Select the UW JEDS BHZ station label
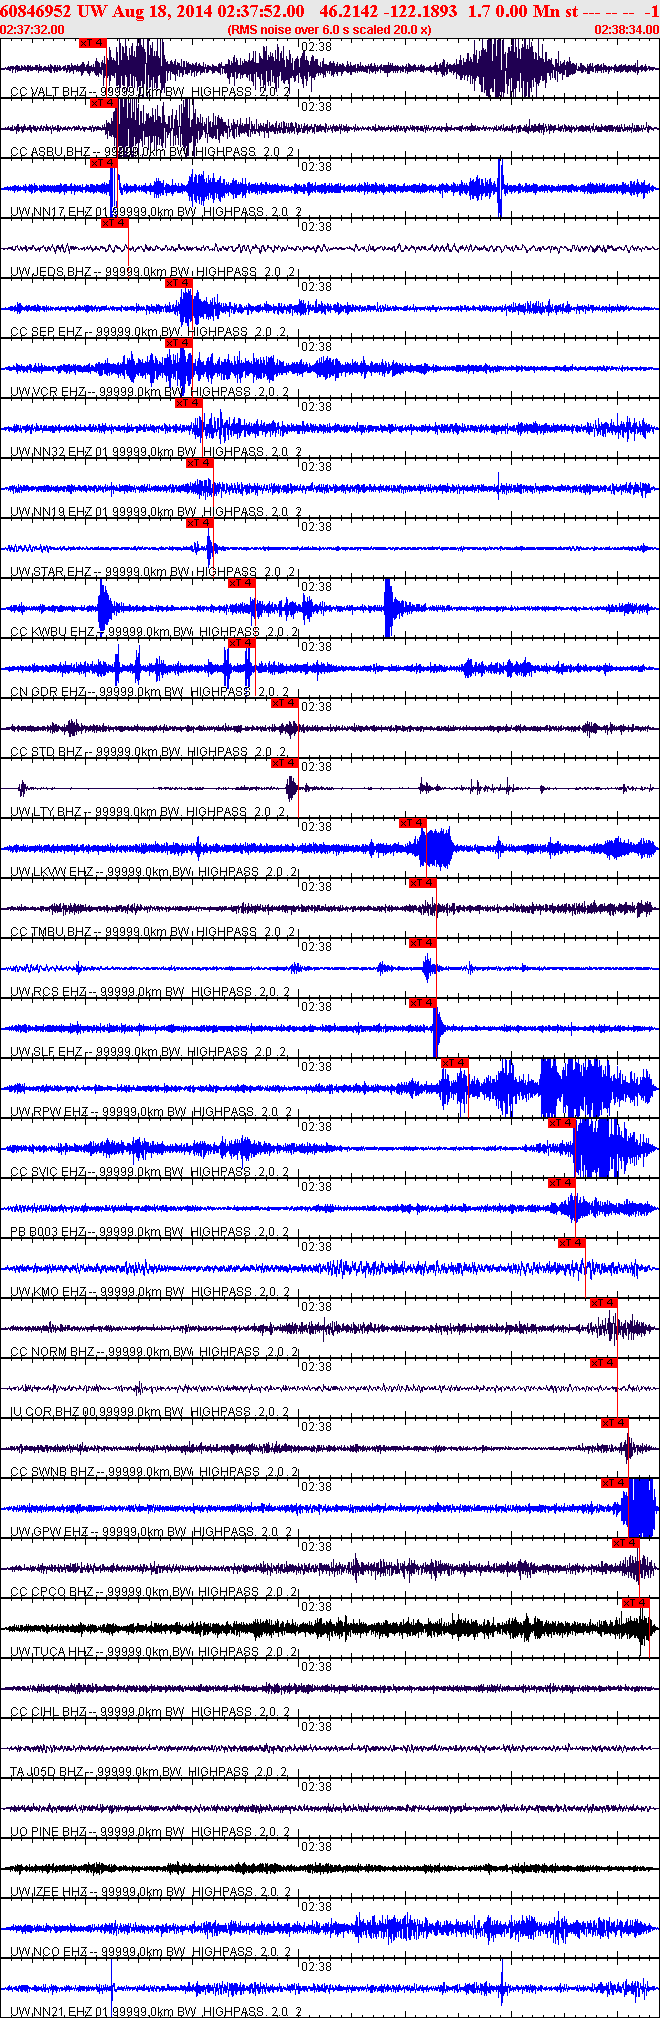The image size is (660, 2018). click(152, 272)
